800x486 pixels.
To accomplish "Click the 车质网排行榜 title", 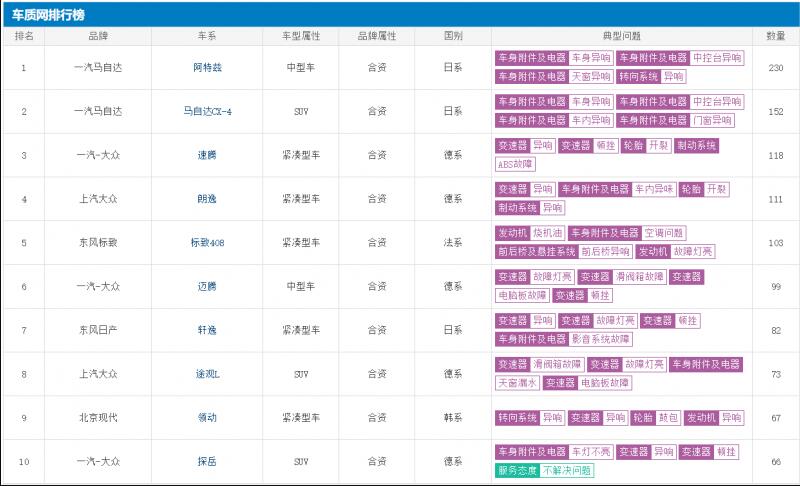I will click(48, 15).
